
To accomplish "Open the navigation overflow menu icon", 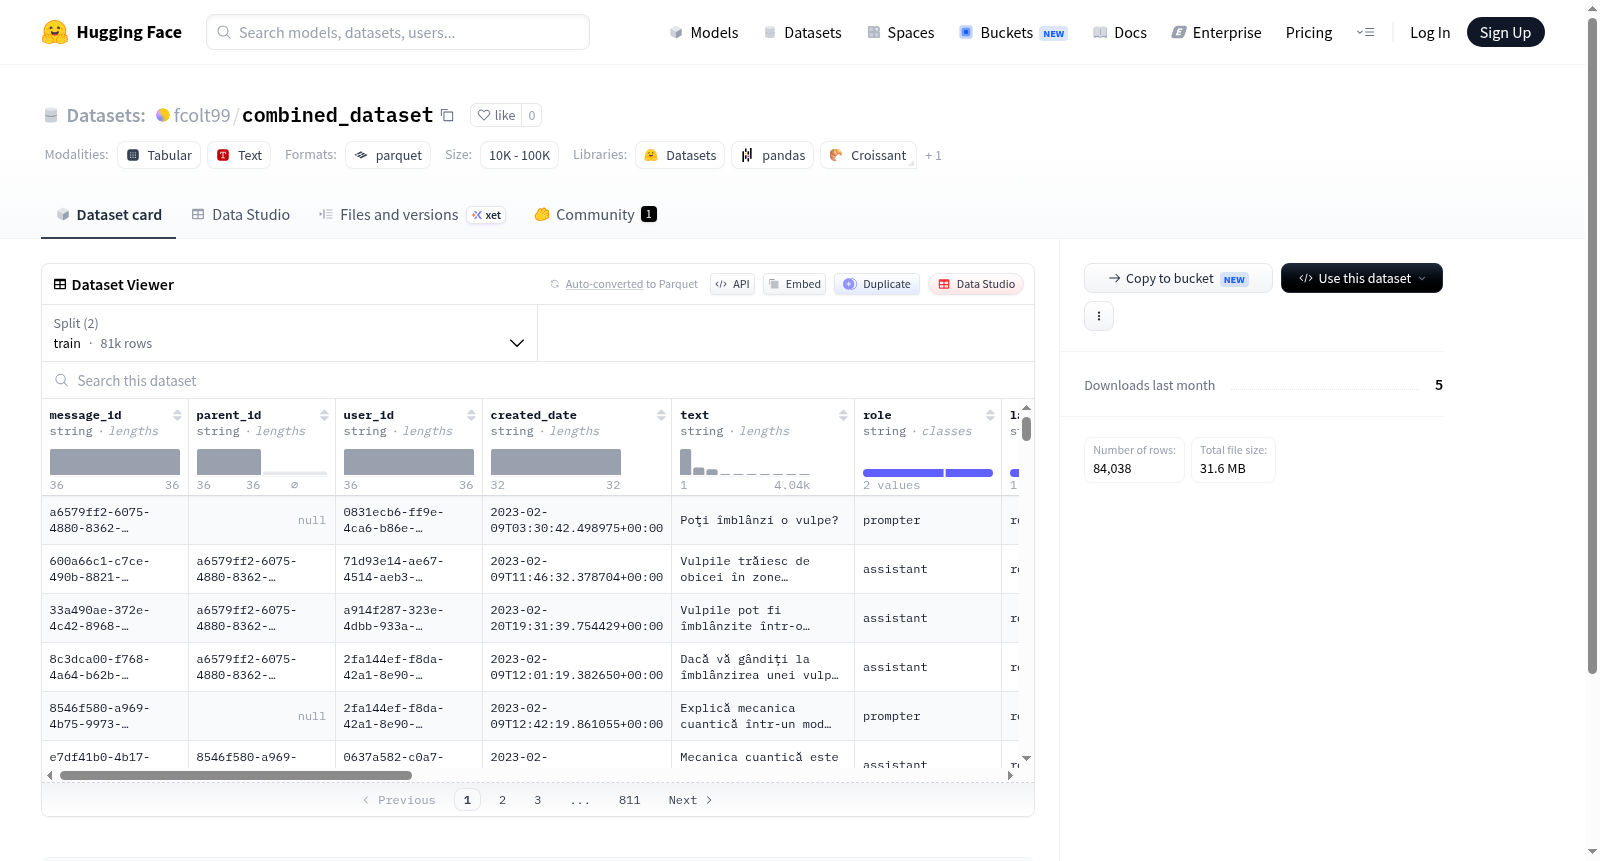I will tap(1365, 33).
